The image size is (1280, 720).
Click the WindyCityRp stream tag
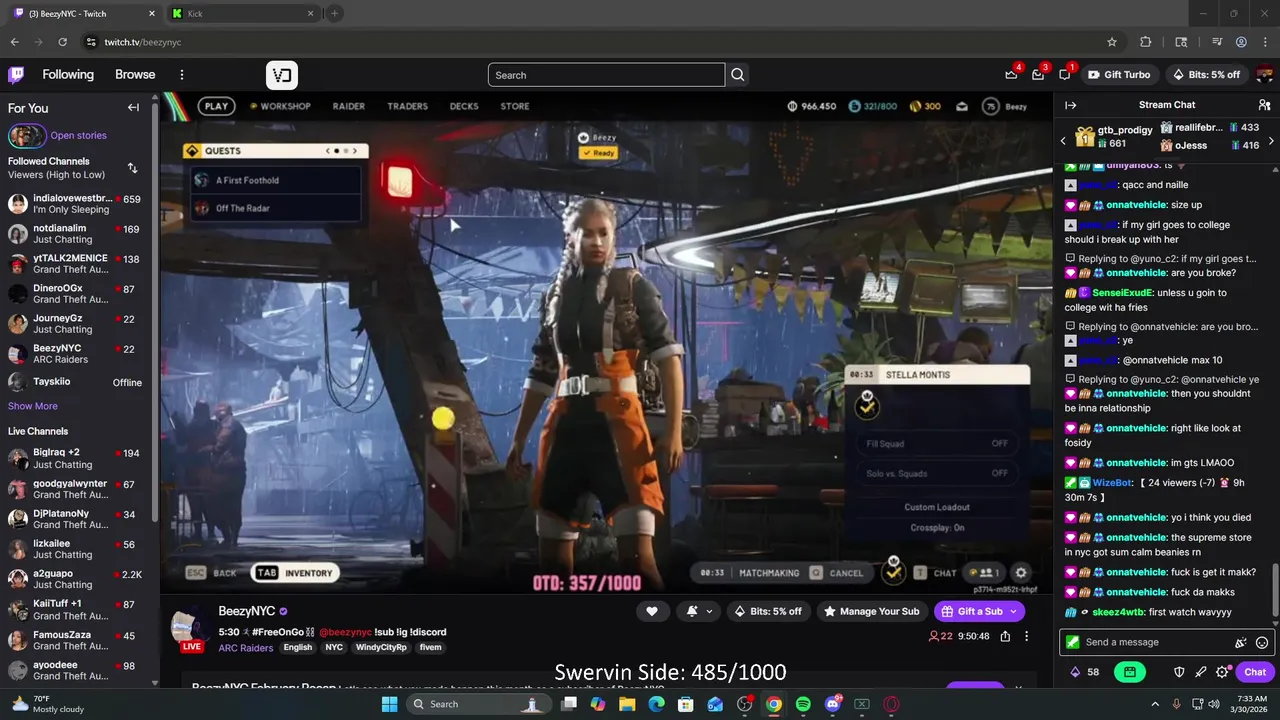(381, 648)
